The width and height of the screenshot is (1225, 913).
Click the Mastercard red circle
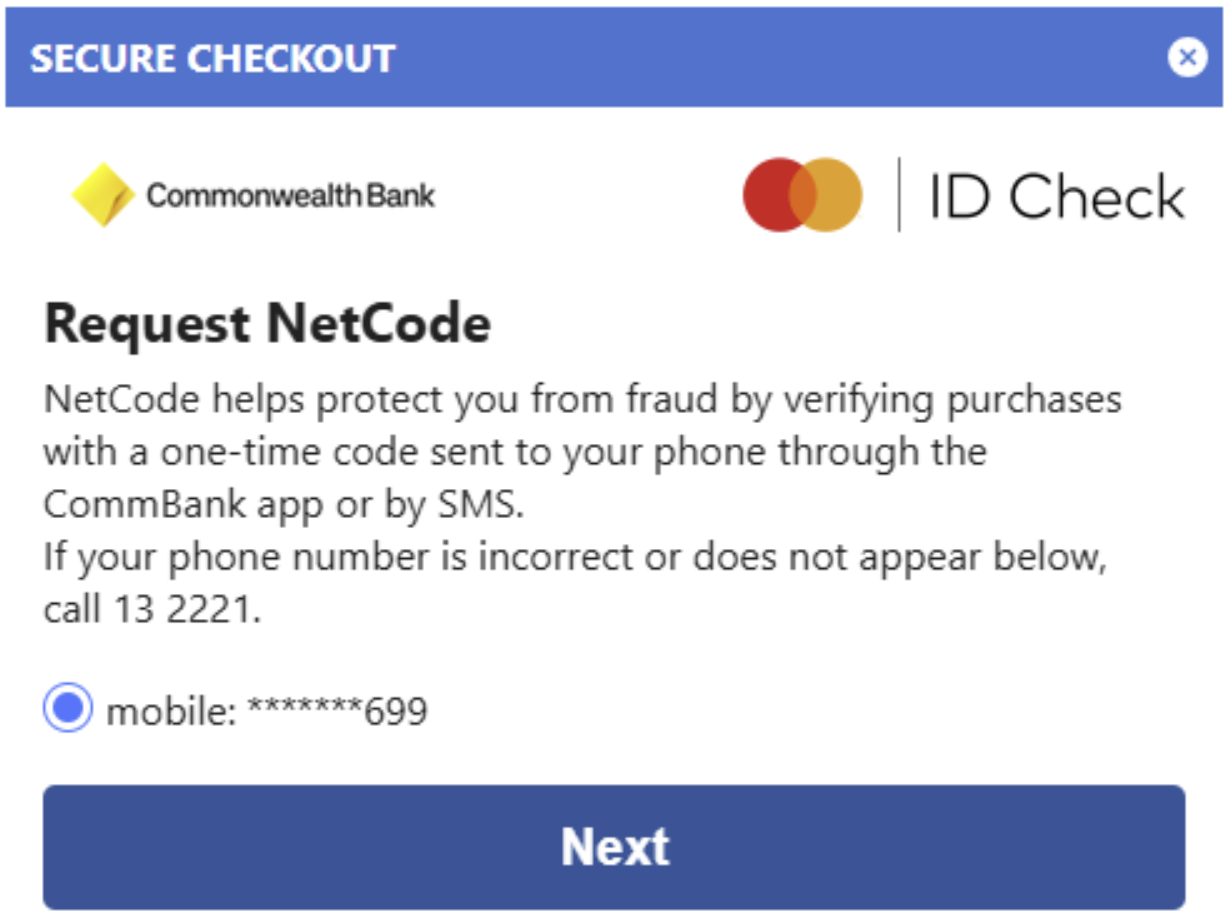point(772,194)
